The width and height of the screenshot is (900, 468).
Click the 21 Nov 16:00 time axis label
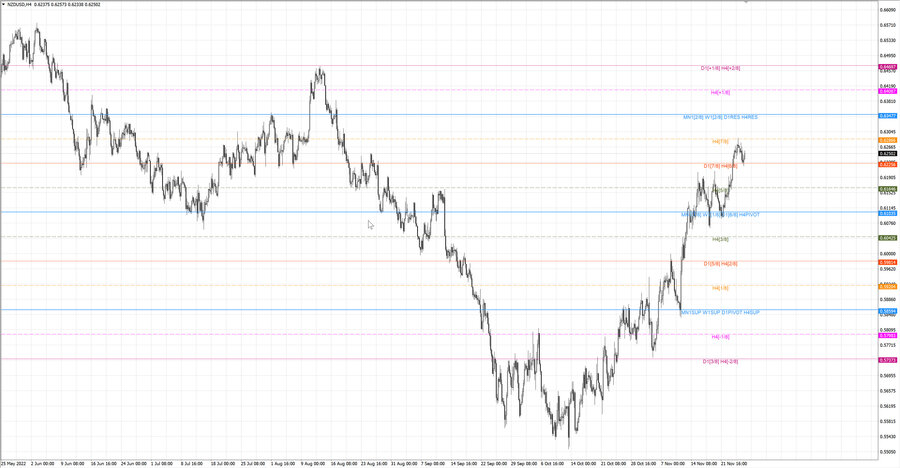pos(734,463)
